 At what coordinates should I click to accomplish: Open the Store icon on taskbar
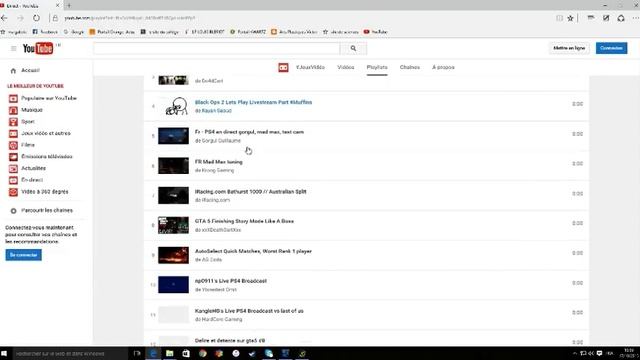(x=186, y=353)
